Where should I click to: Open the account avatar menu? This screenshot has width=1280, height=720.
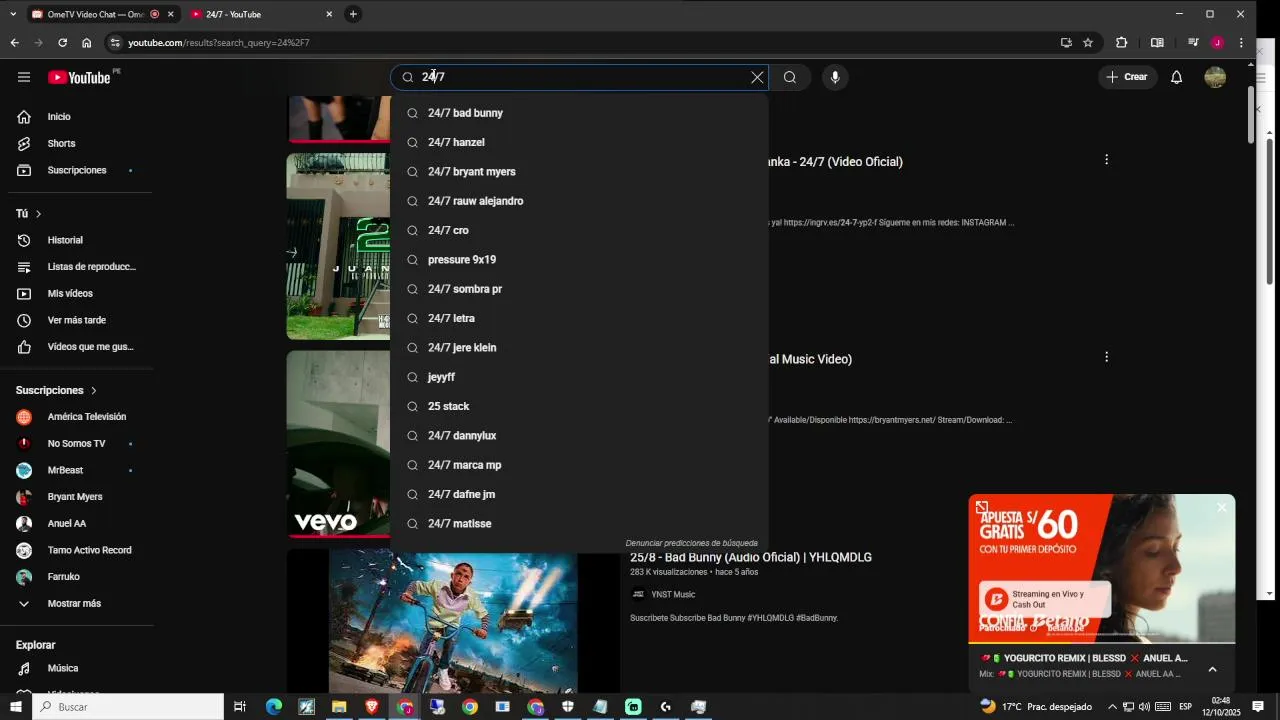coord(1215,77)
